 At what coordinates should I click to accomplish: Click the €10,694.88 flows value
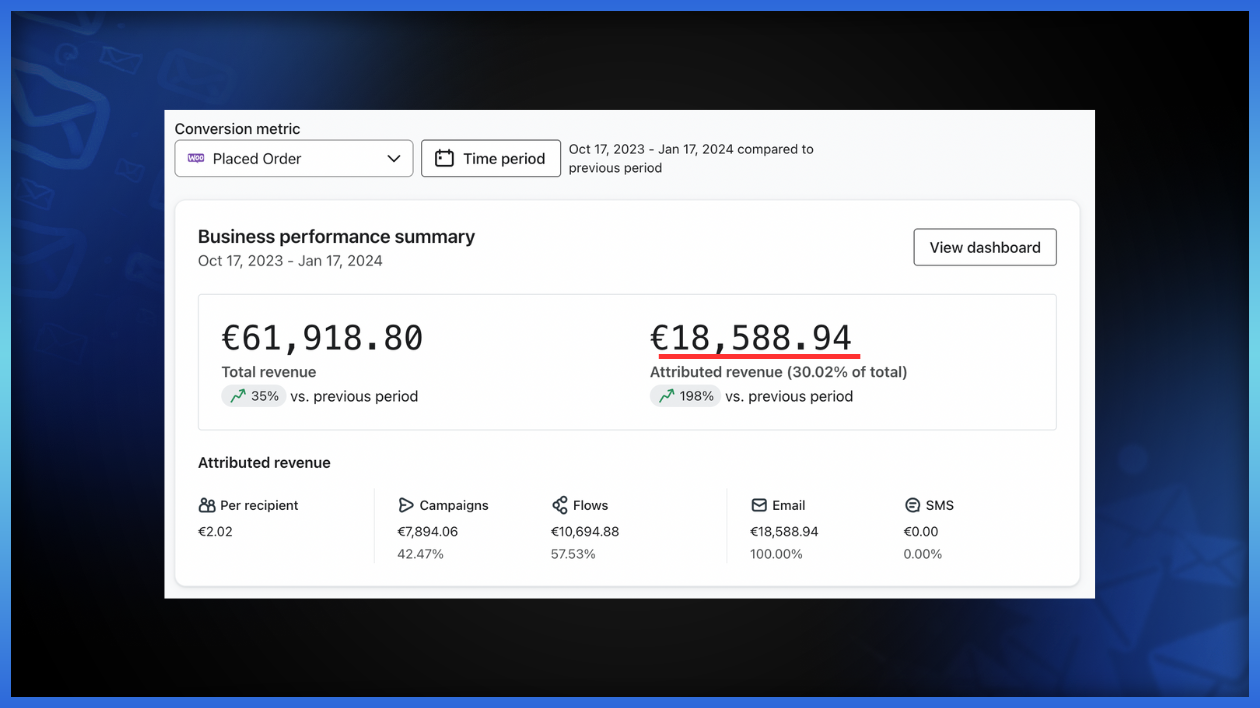(x=585, y=532)
